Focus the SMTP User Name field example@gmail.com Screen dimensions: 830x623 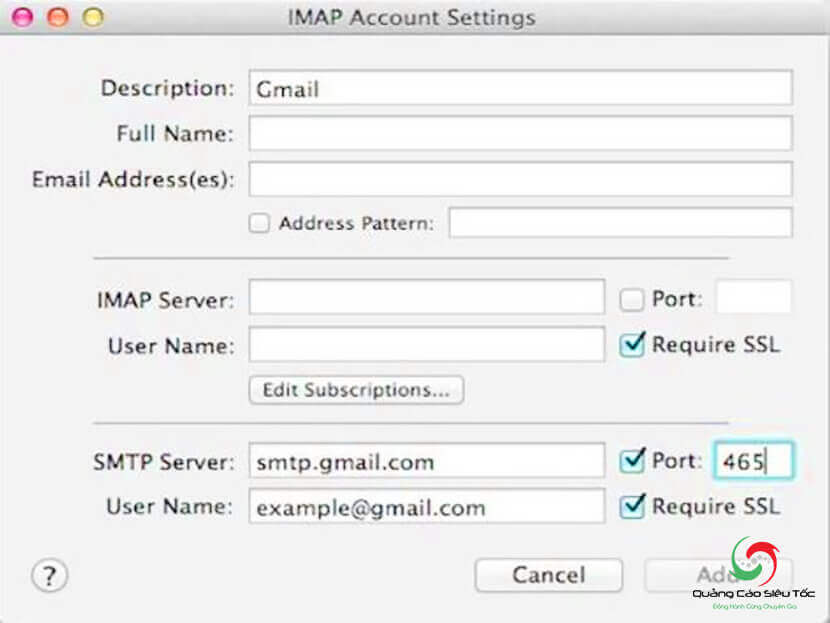pos(427,507)
